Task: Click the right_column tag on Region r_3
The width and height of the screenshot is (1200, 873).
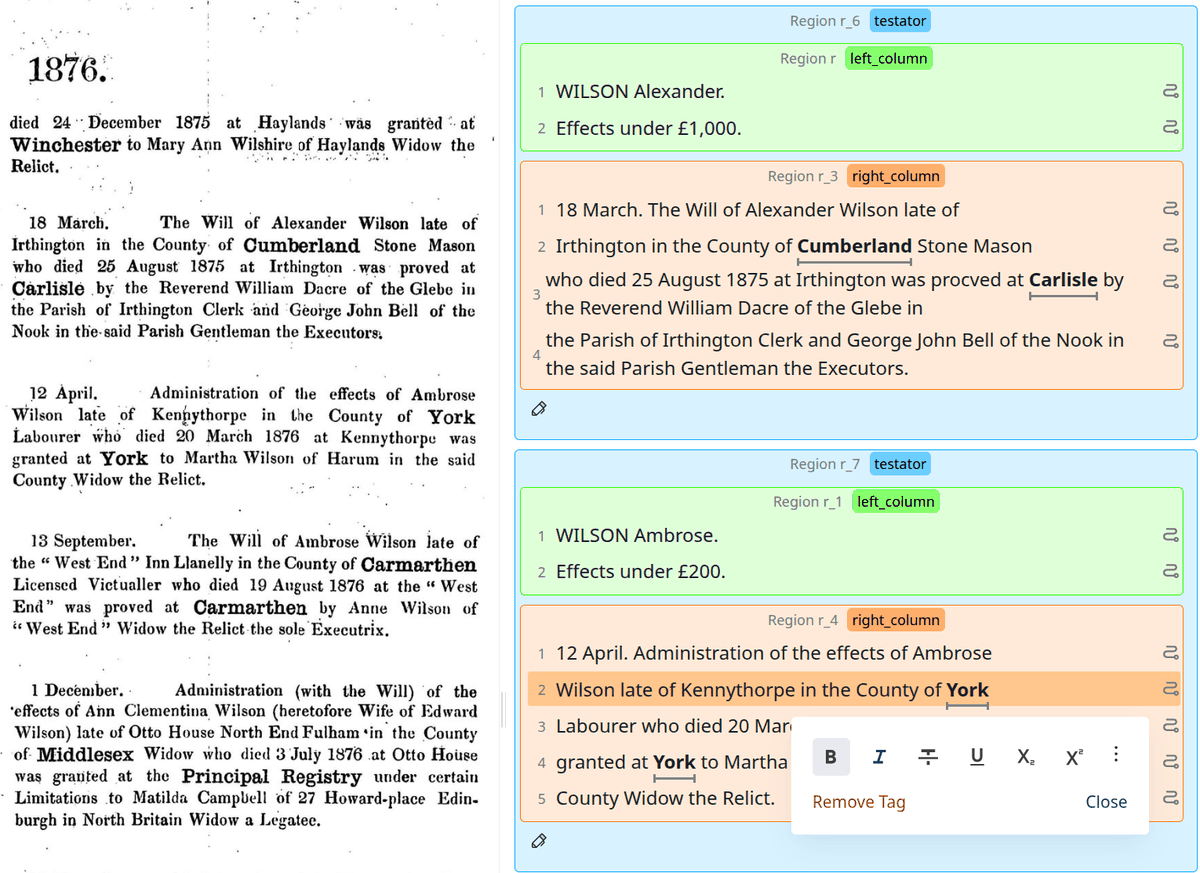Action: (x=895, y=176)
